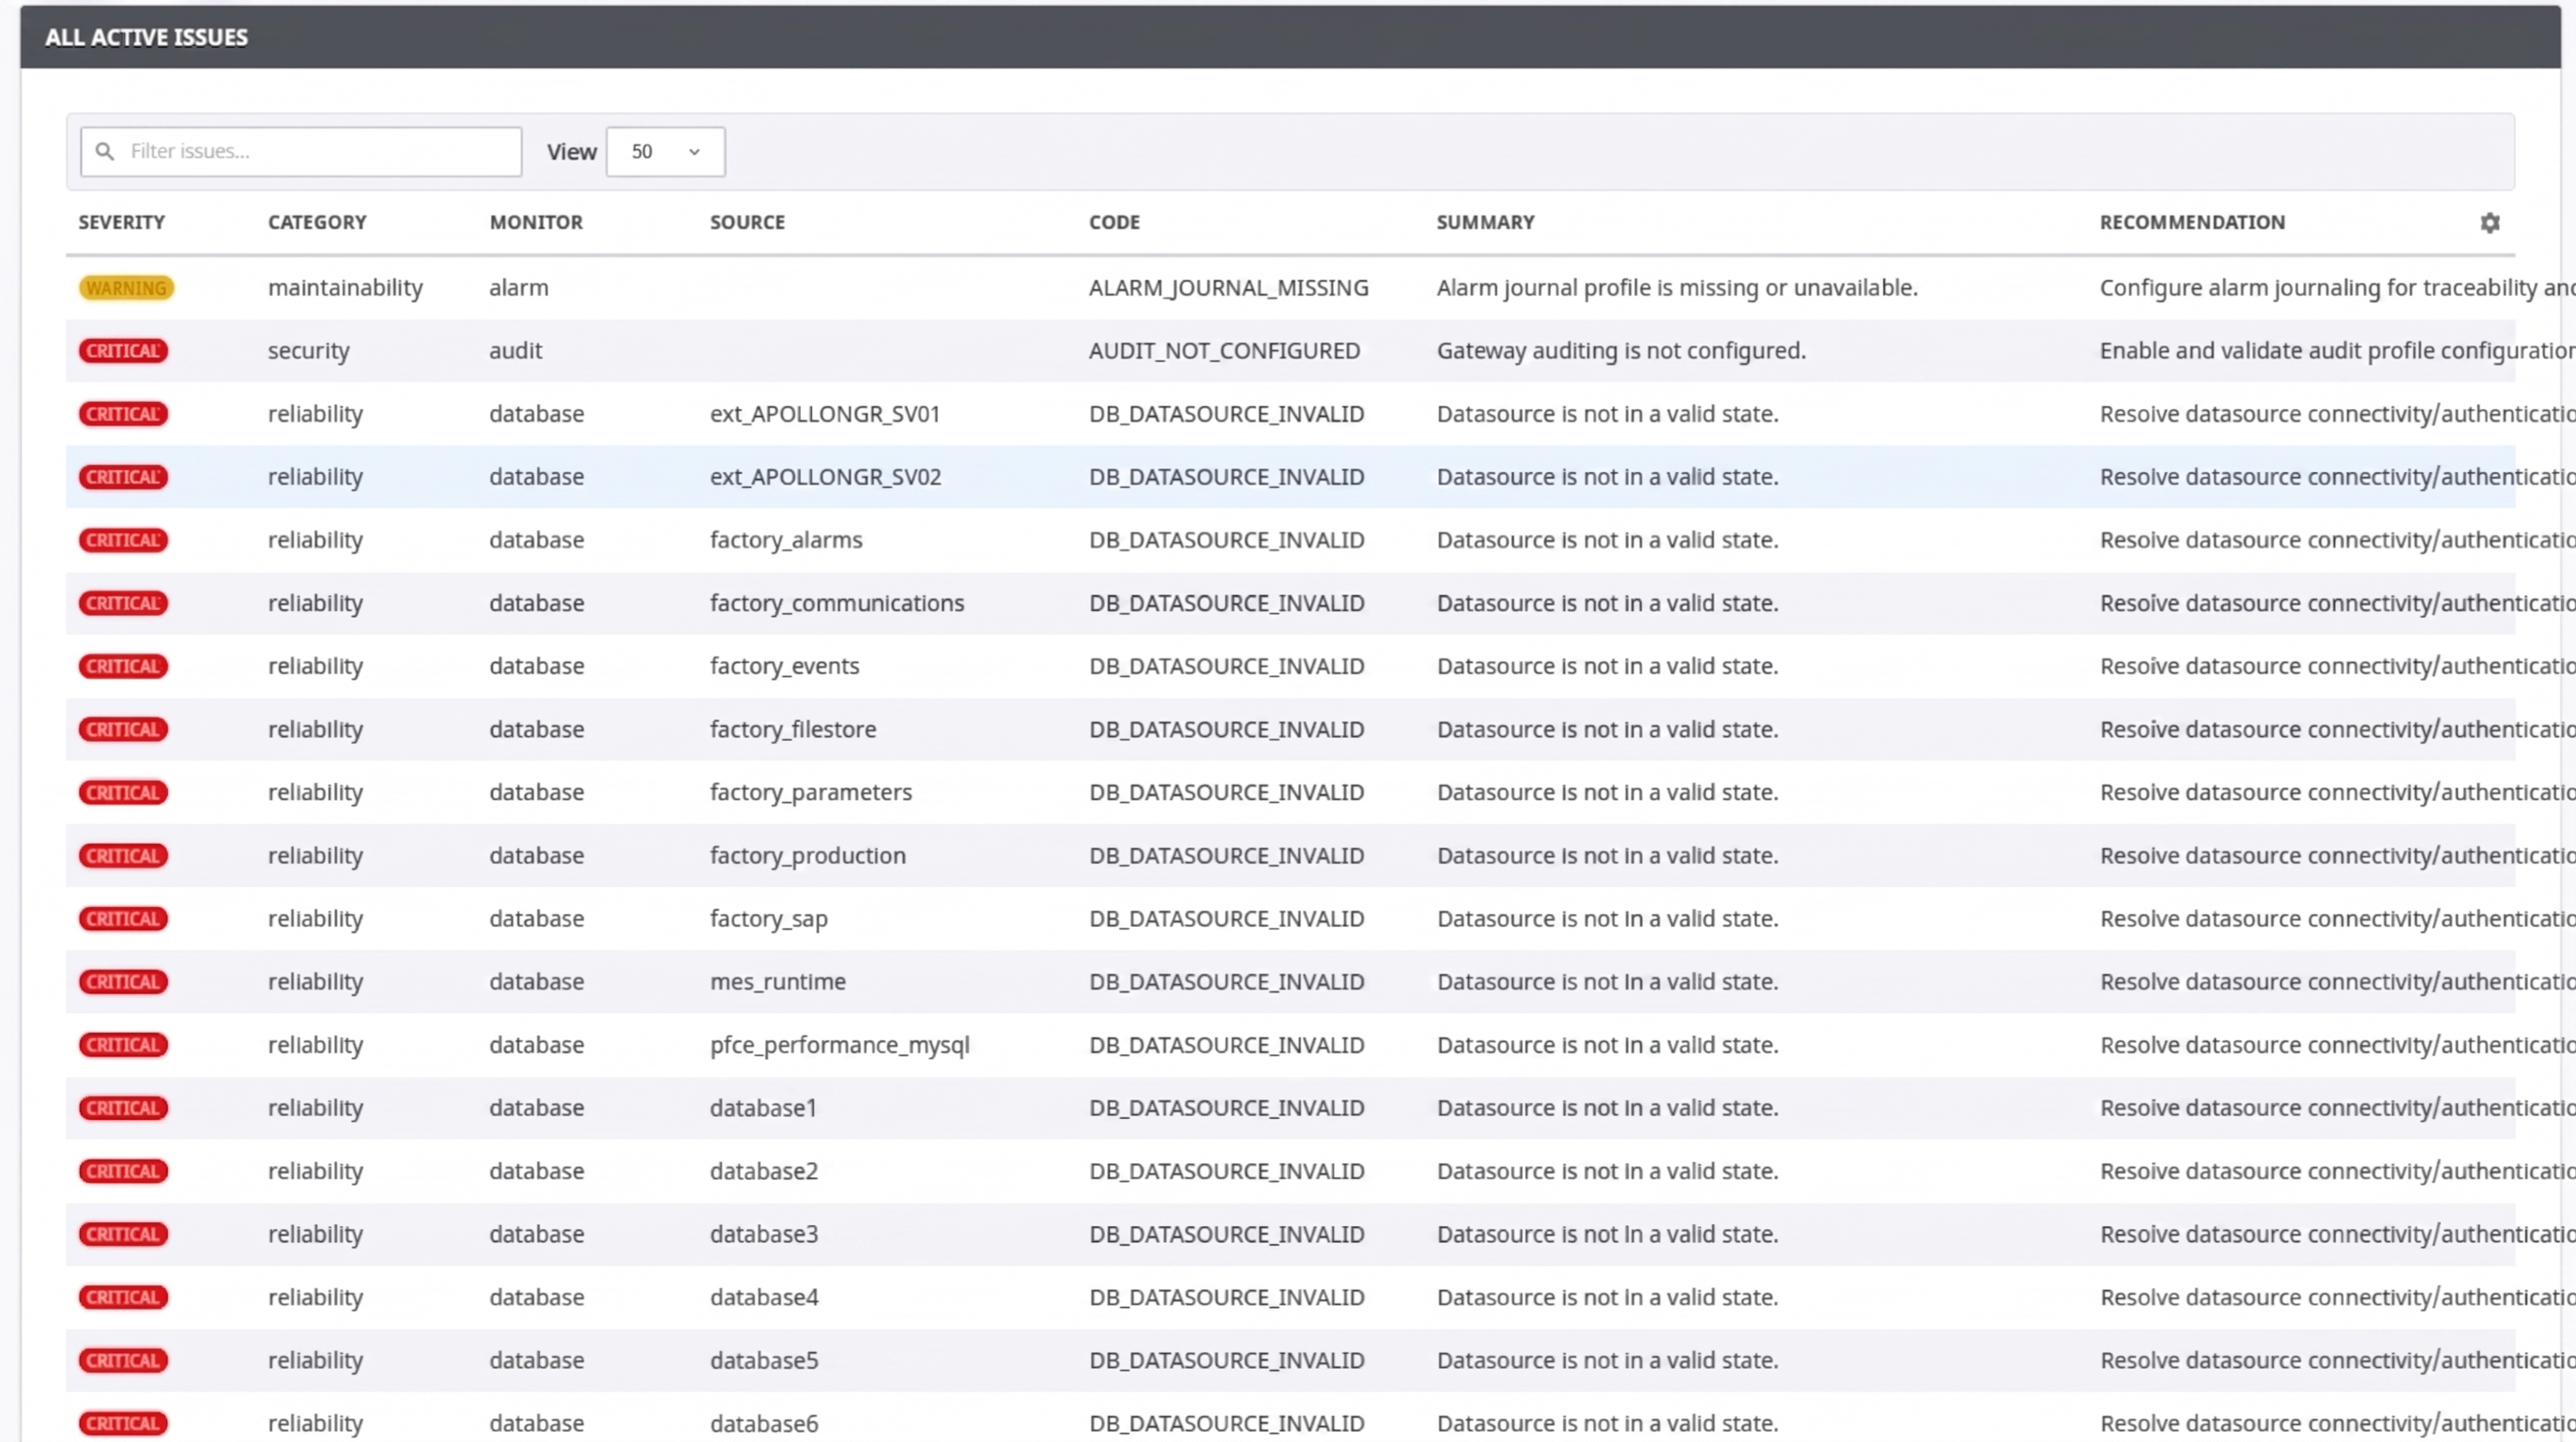The height and width of the screenshot is (1442, 2576).
Task: Select the factory_communications source row
Action: (1290, 603)
